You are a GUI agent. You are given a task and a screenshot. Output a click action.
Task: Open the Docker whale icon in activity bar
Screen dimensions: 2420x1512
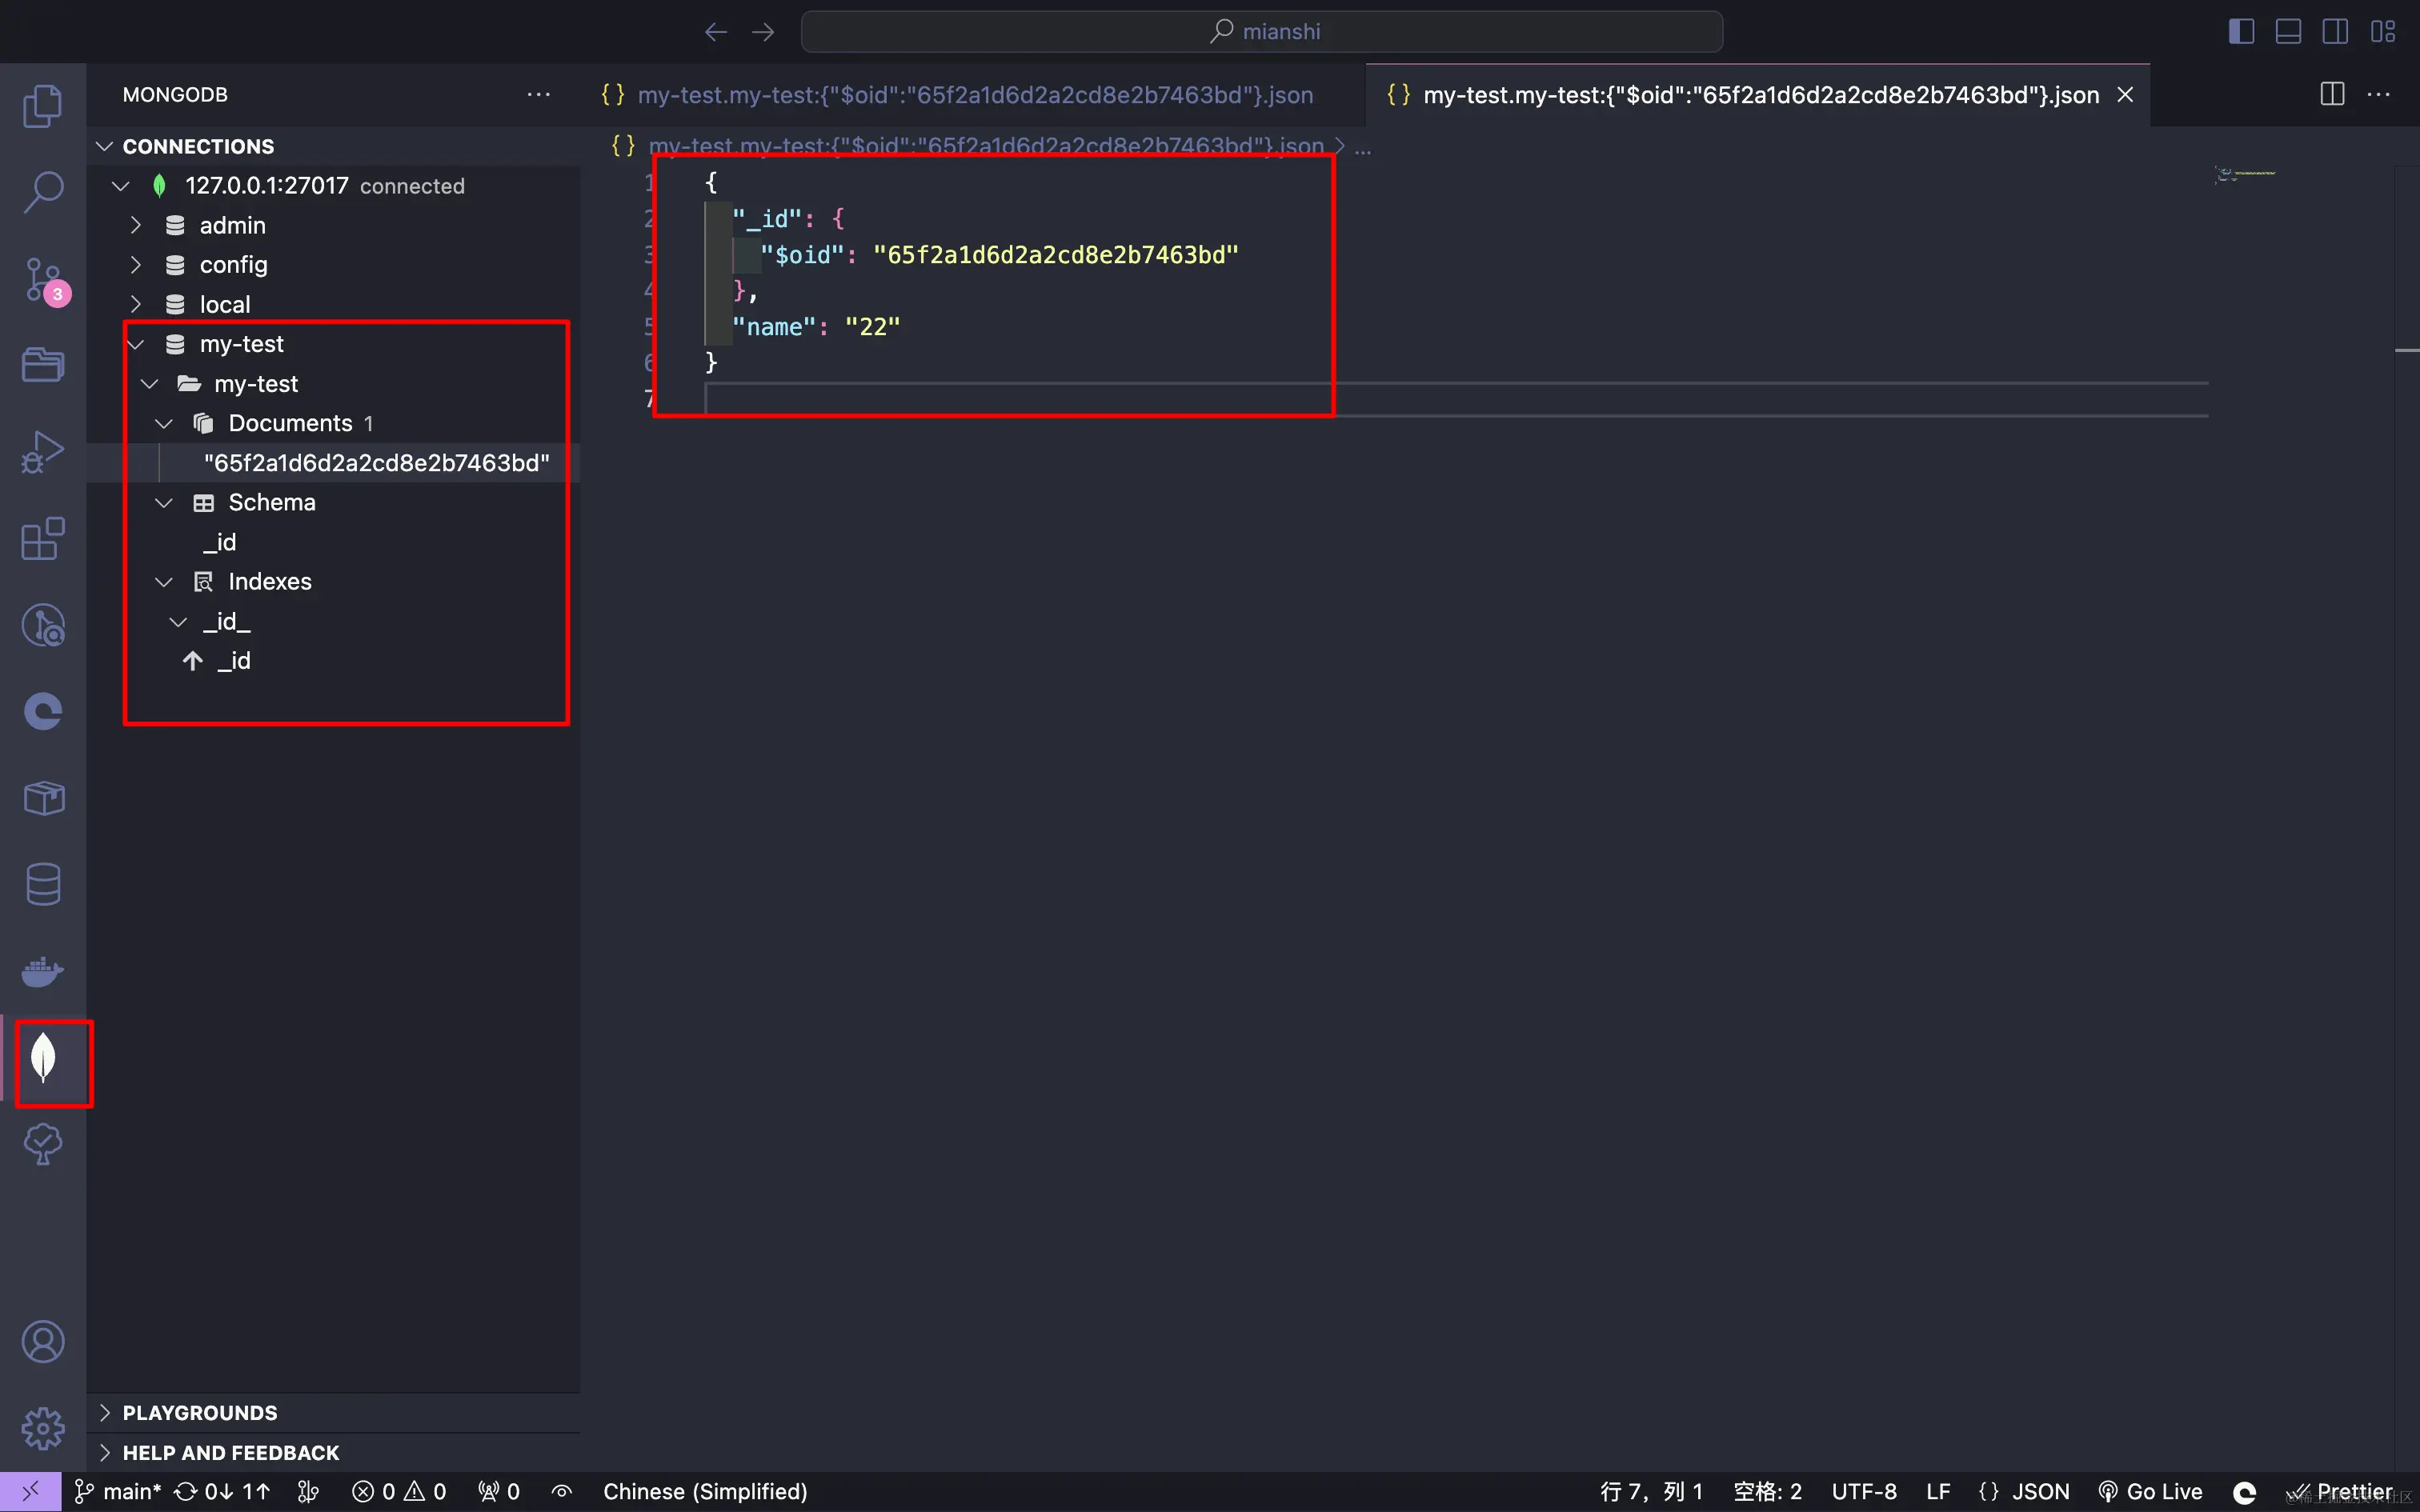[43, 971]
